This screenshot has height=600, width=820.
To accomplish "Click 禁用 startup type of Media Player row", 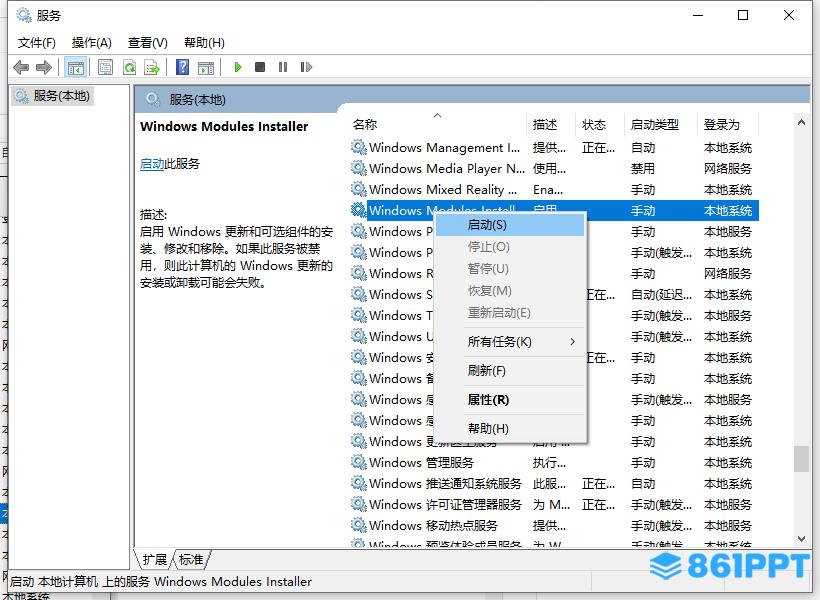I will [x=643, y=168].
